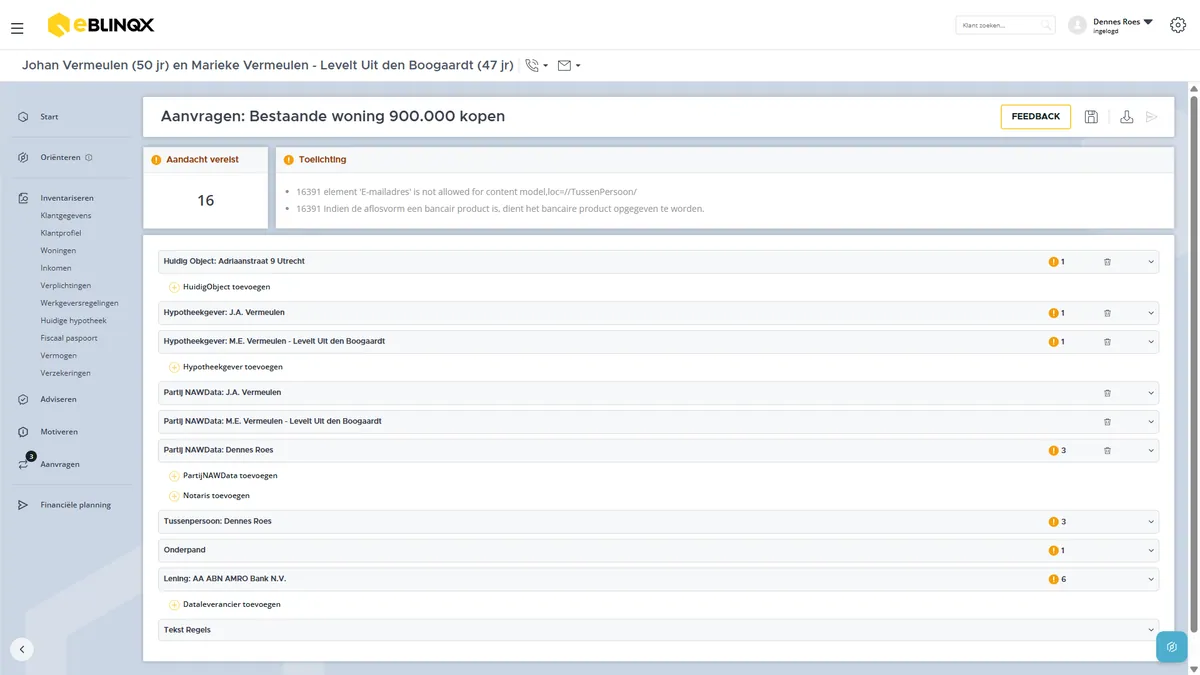Select Verplichtingen in sidebar

pyautogui.click(x=66, y=286)
